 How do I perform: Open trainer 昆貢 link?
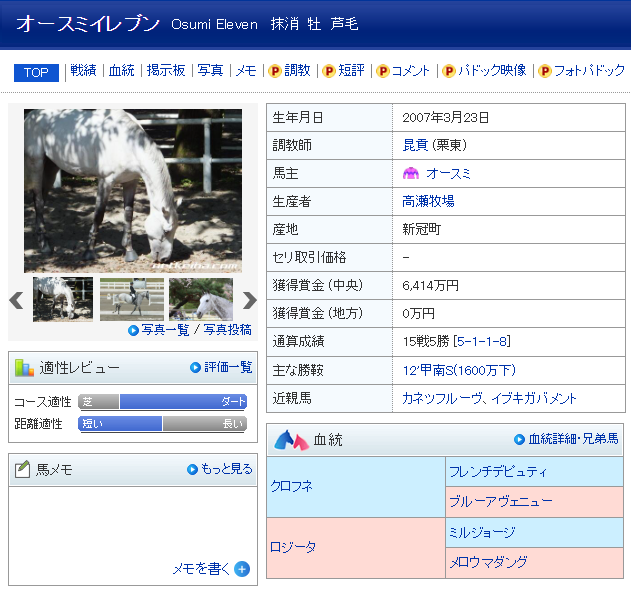click(x=414, y=145)
